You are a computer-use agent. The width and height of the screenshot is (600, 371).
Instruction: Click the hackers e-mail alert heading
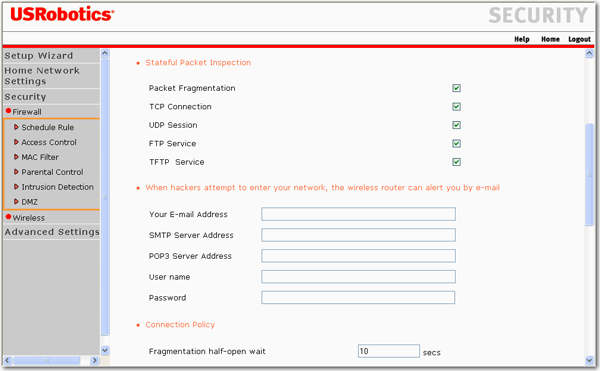[322, 187]
